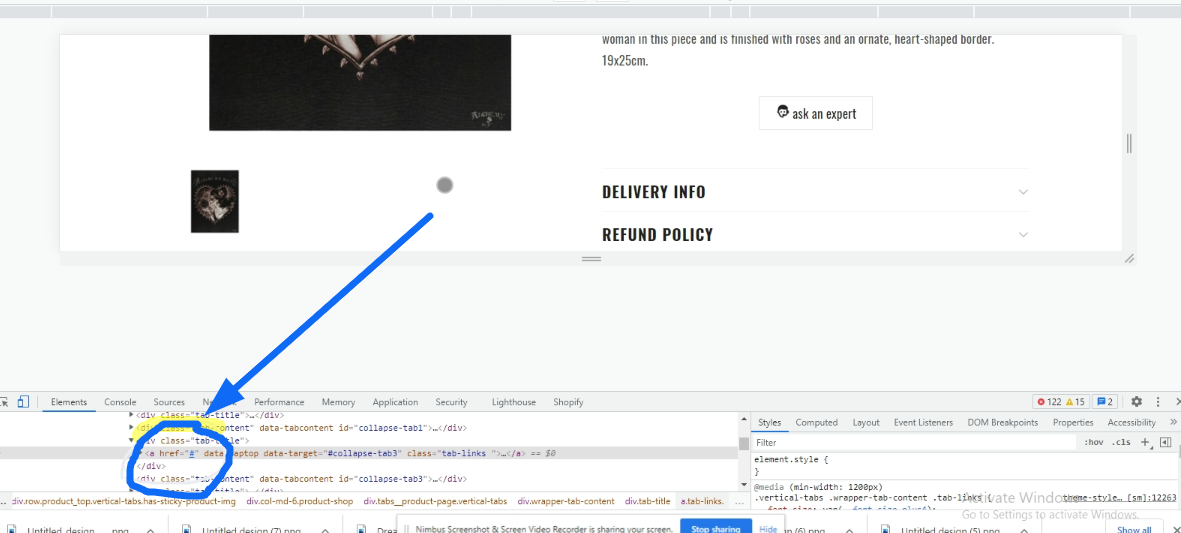Click the REFUND POLICY heading

pos(658,235)
